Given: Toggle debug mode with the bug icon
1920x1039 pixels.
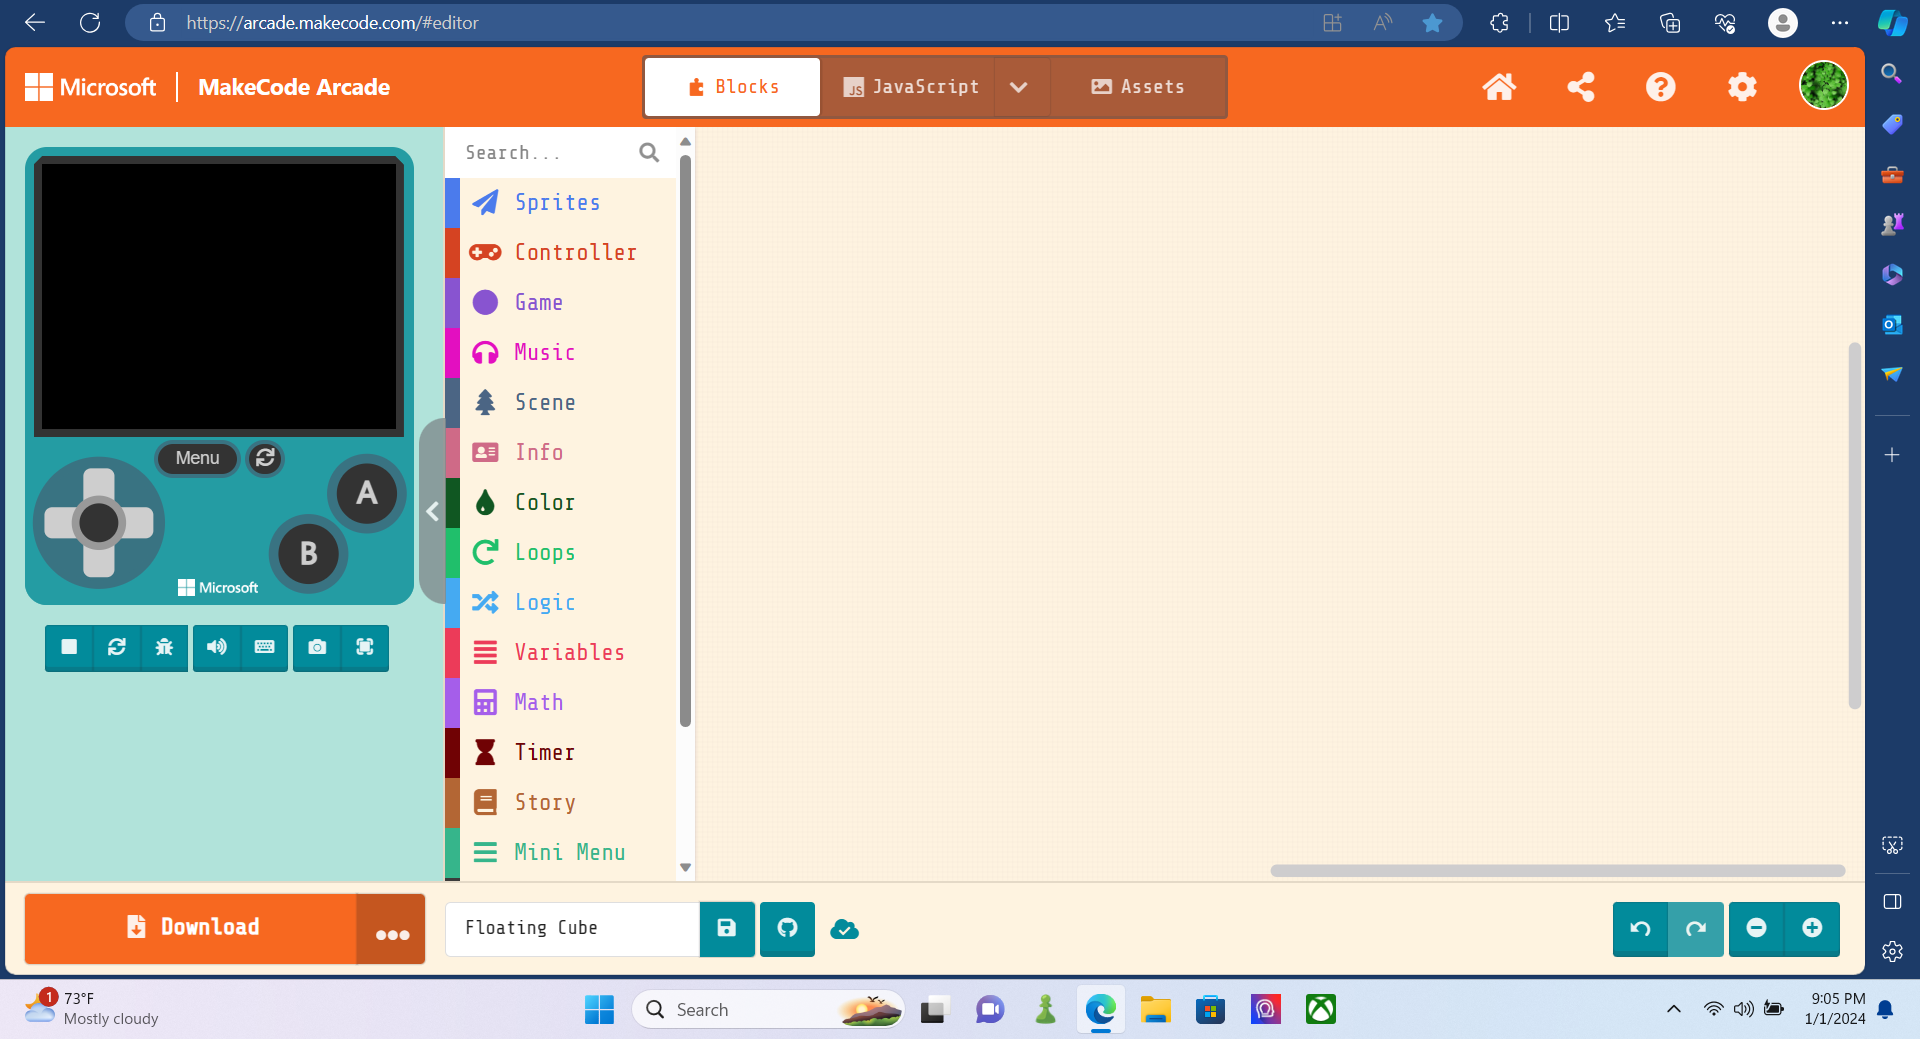Looking at the screenshot, I should point(164,648).
